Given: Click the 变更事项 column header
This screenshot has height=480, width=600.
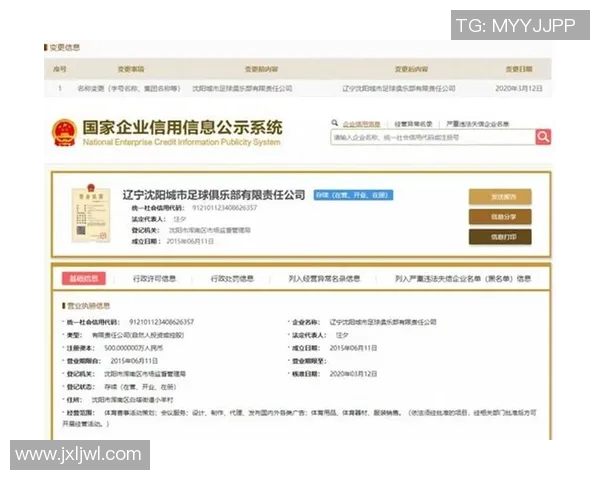Looking at the screenshot, I should pyautogui.click(x=131, y=69).
